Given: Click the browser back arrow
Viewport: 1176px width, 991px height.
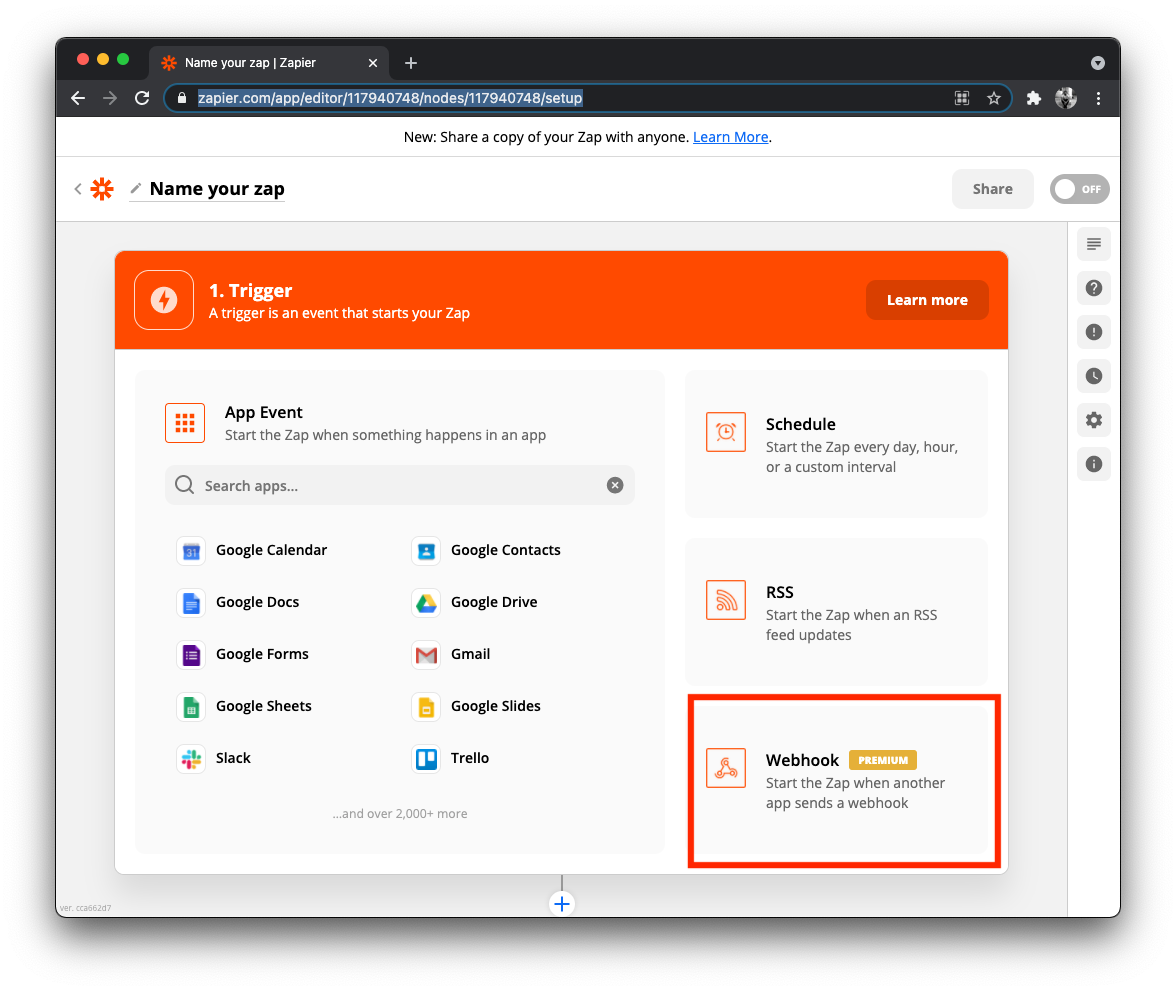Looking at the screenshot, I should point(78,98).
